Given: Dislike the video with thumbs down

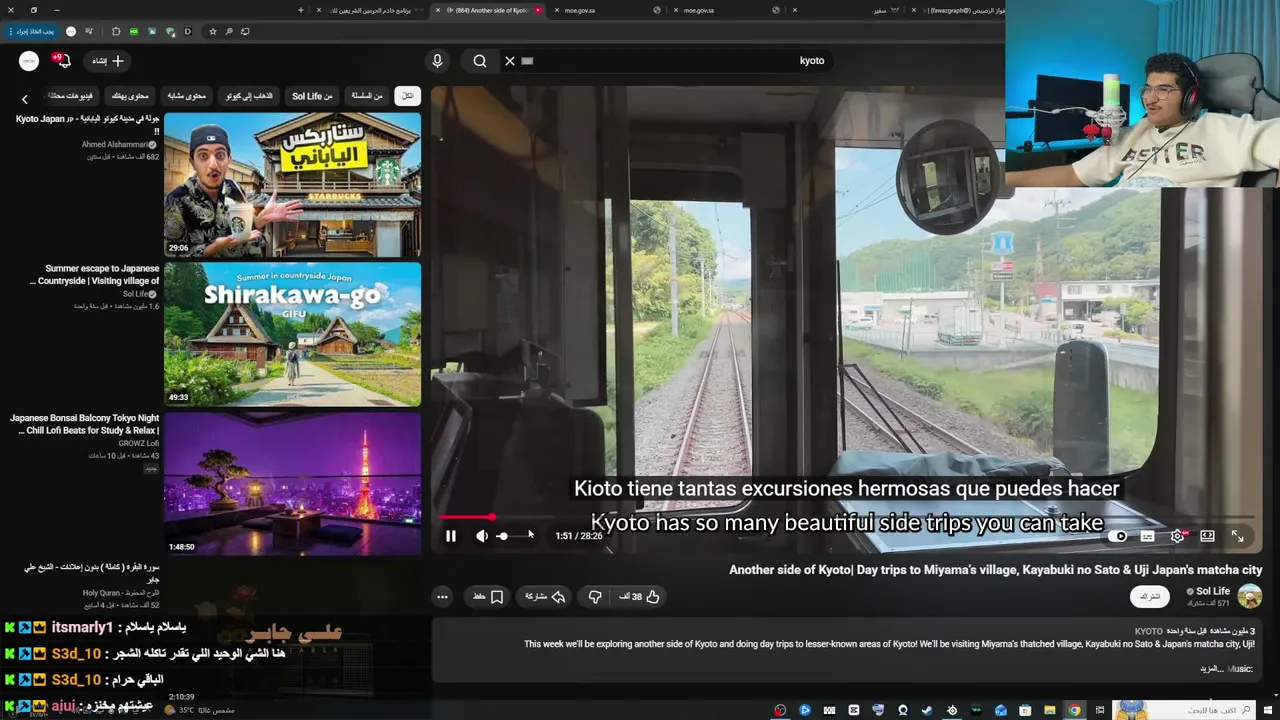Looking at the screenshot, I should 595,597.
